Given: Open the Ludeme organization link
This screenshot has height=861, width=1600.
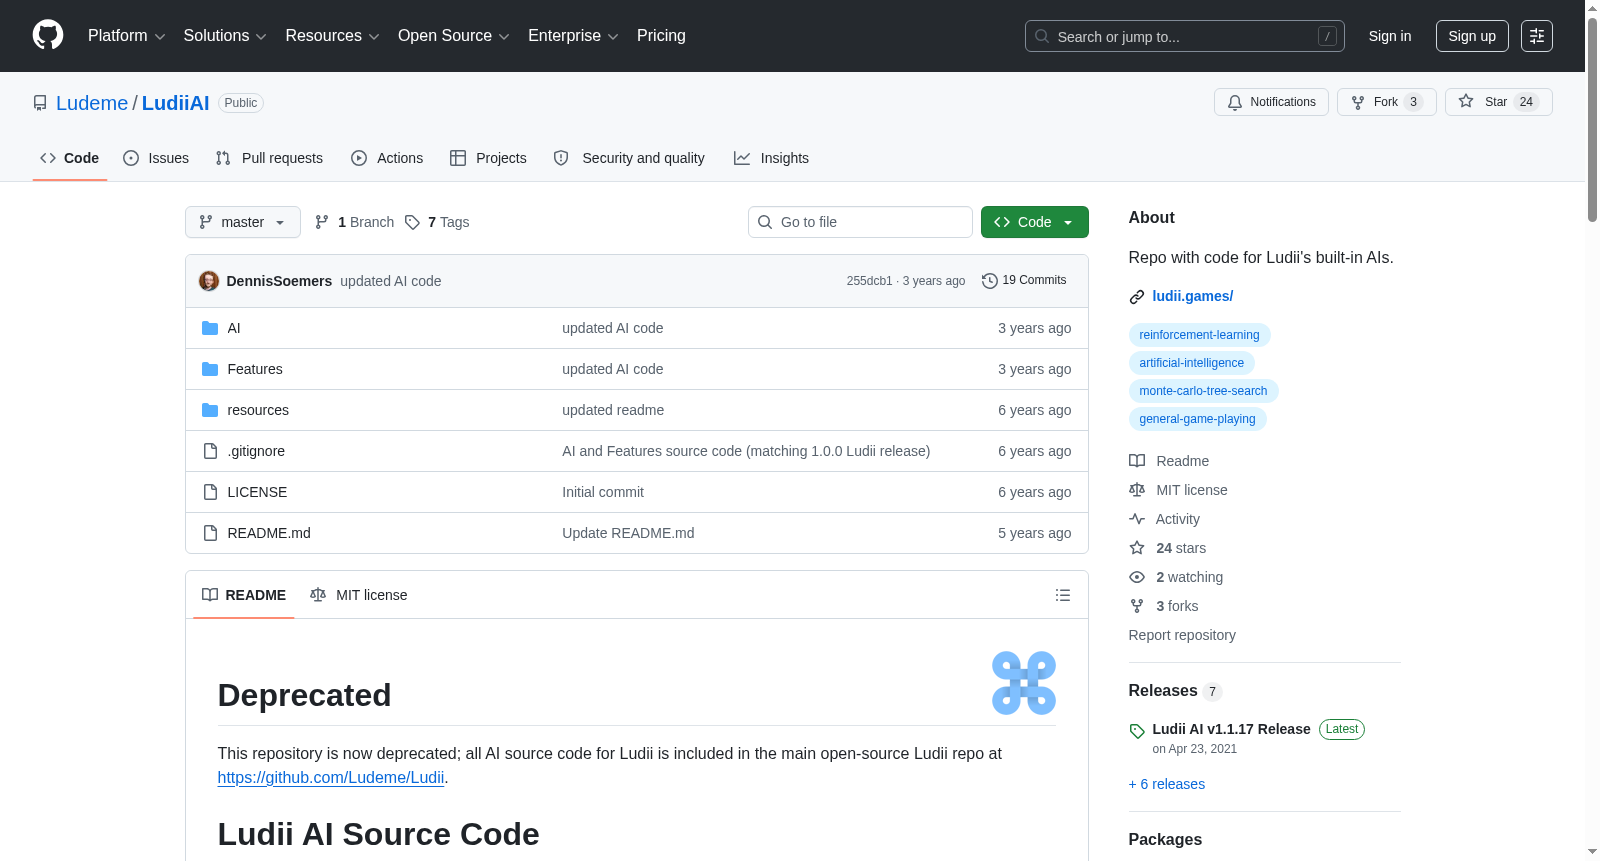Looking at the screenshot, I should 92,103.
